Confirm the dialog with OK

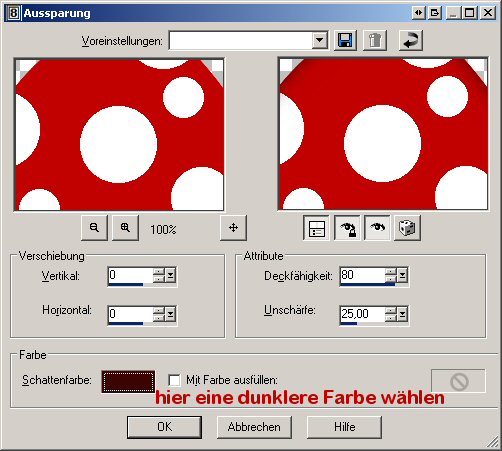click(x=164, y=427)
